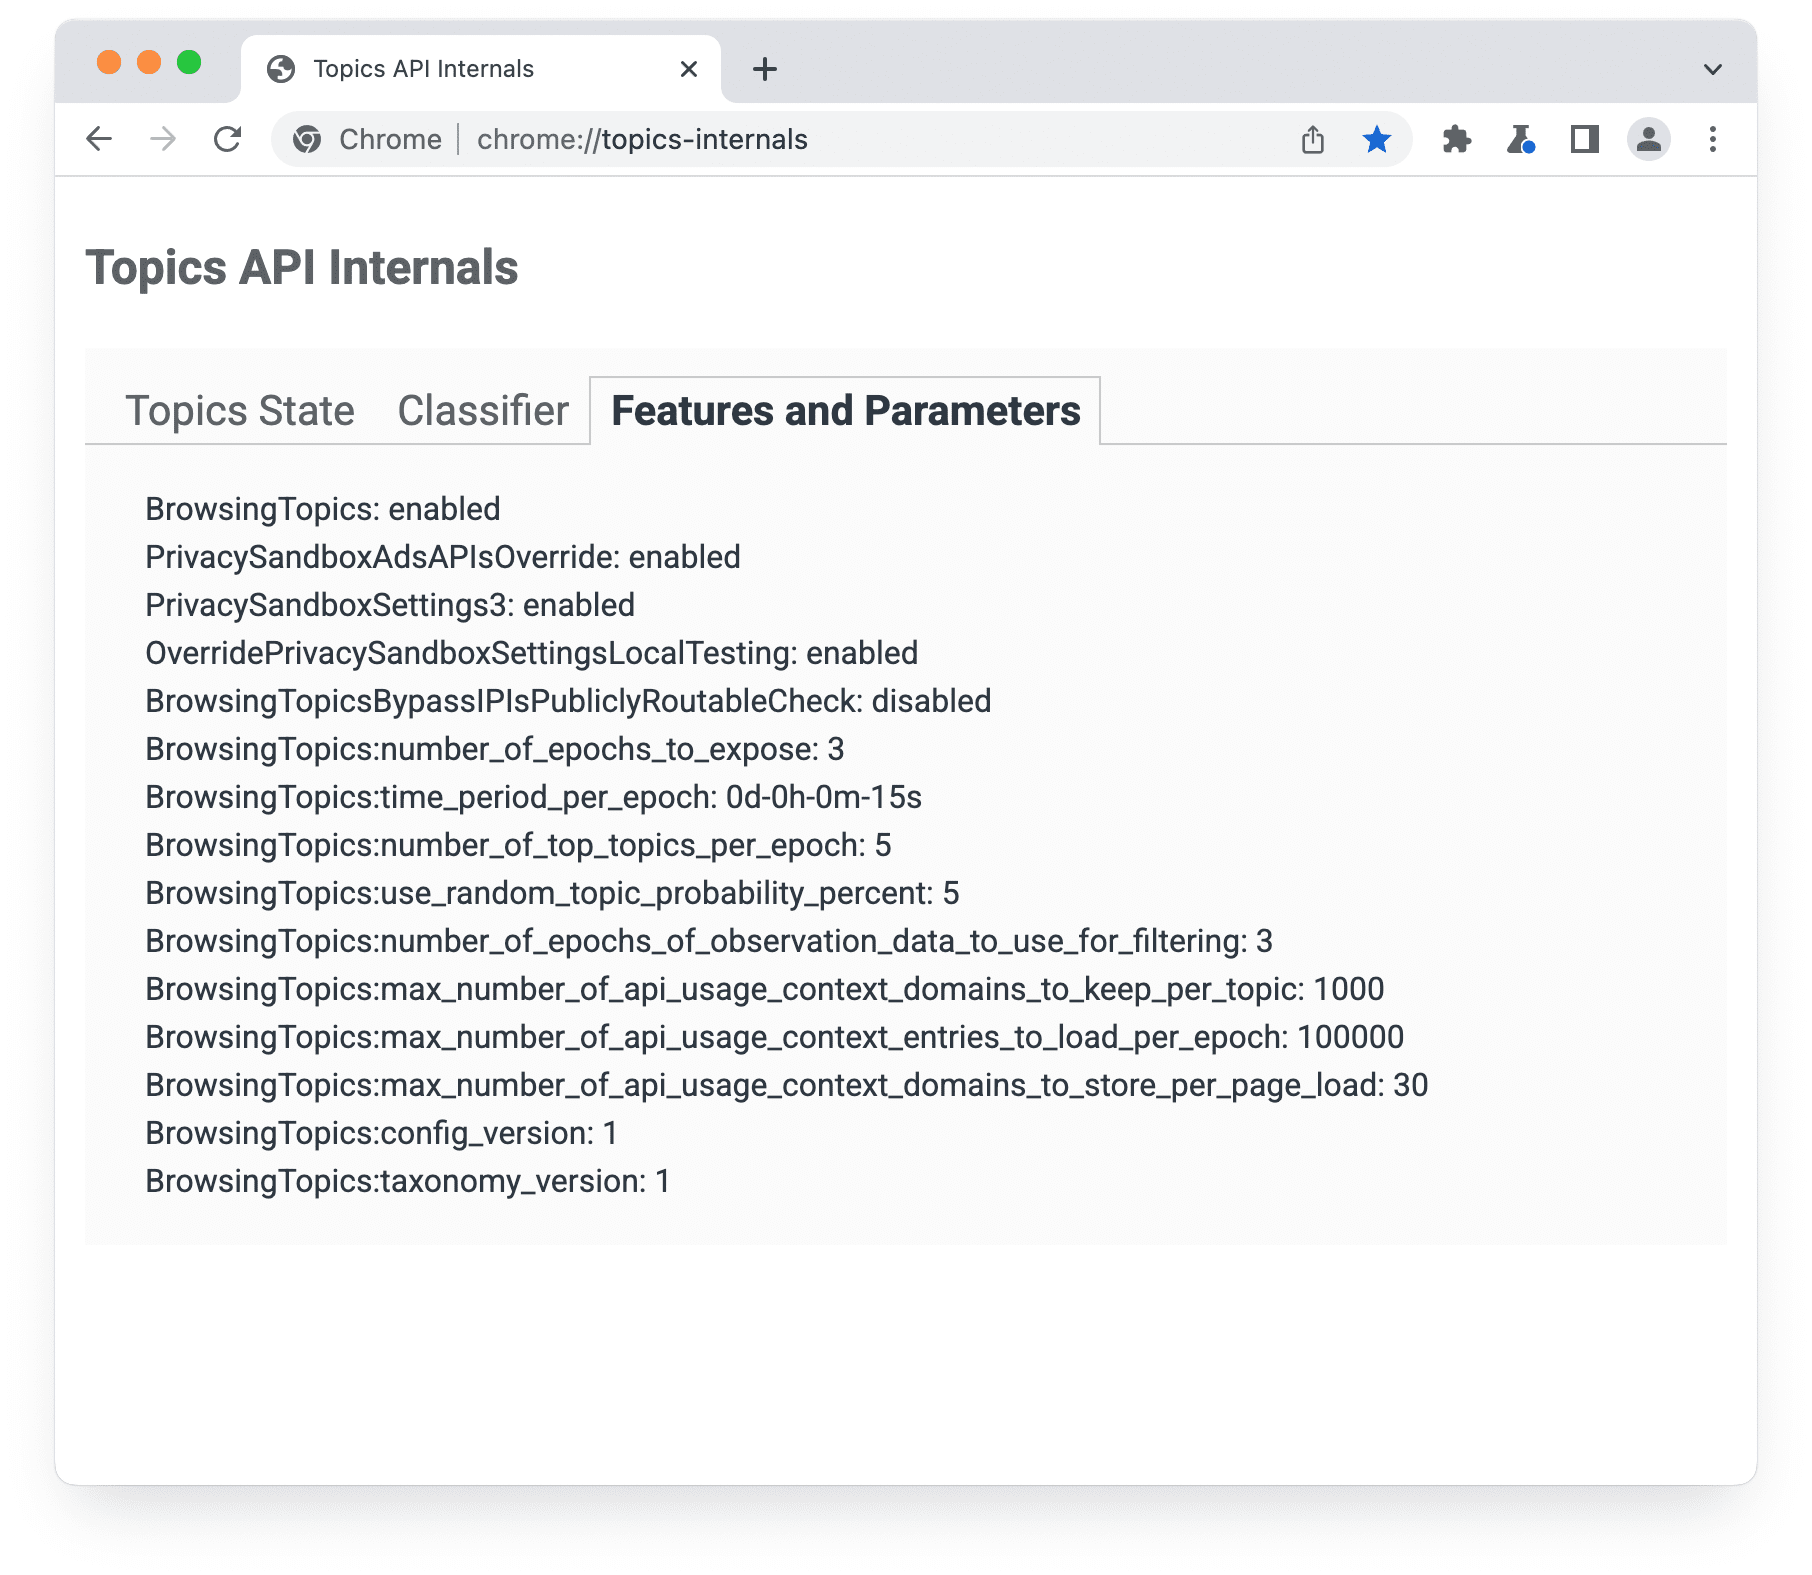1812x1575 pixels.
Task: Select the Features and Parameters tab
Action: tap(845, 410)
